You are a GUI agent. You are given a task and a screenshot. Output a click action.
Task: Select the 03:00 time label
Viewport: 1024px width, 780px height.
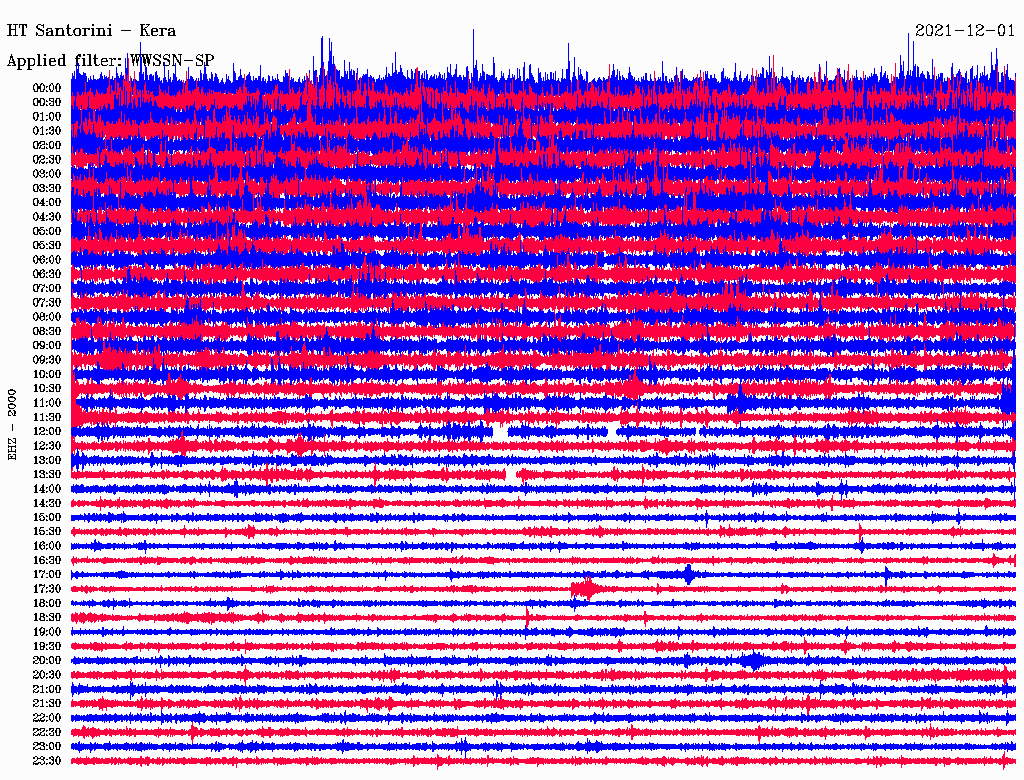pyautogui.click(x=47, y=174)
